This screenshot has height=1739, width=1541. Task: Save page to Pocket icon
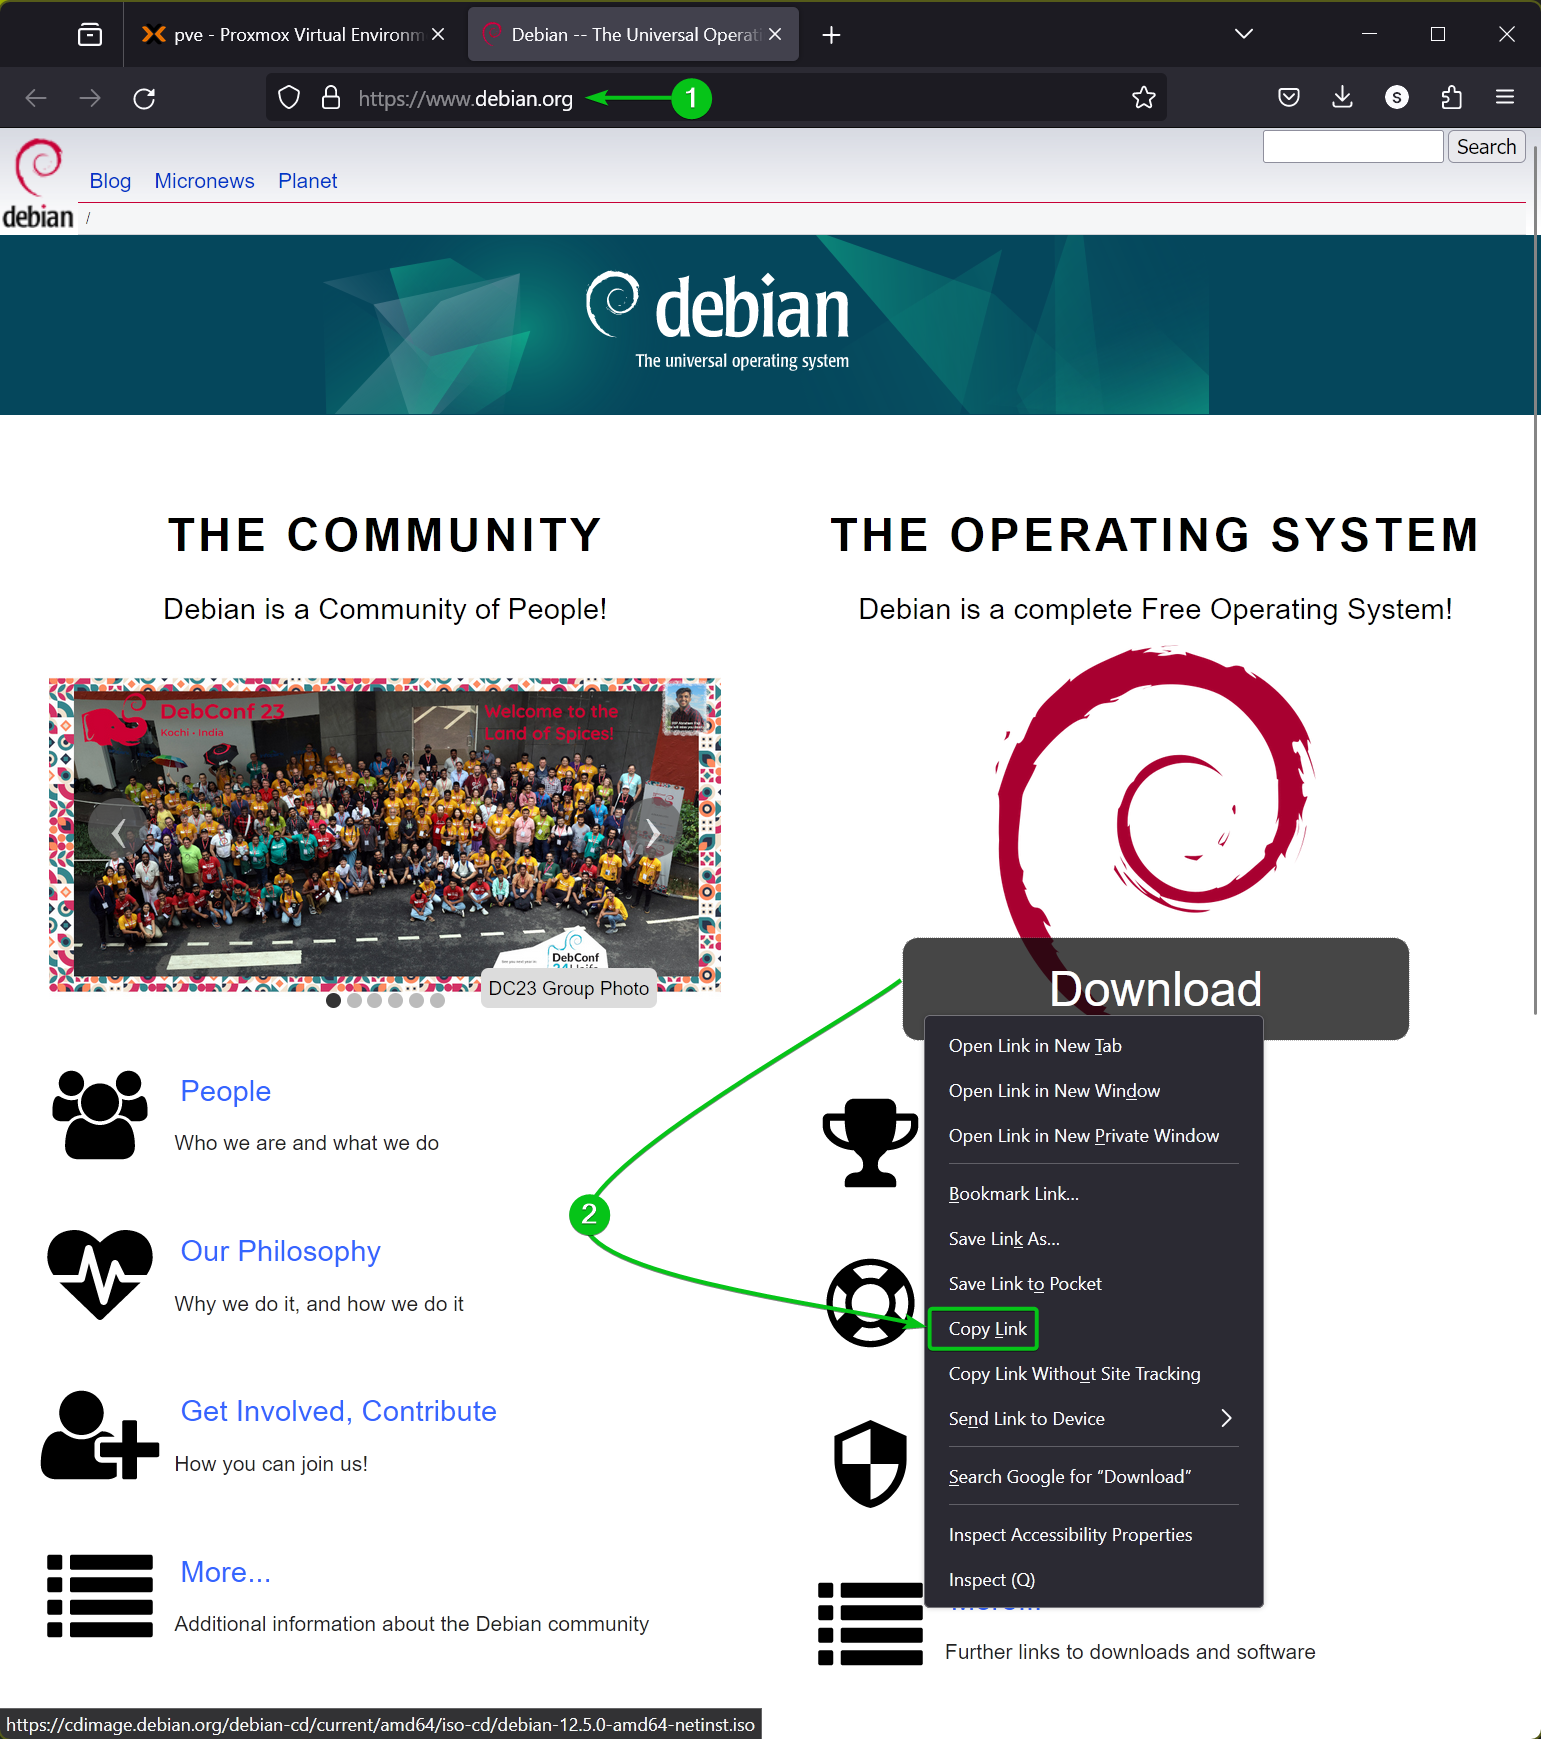point(1289,97)
